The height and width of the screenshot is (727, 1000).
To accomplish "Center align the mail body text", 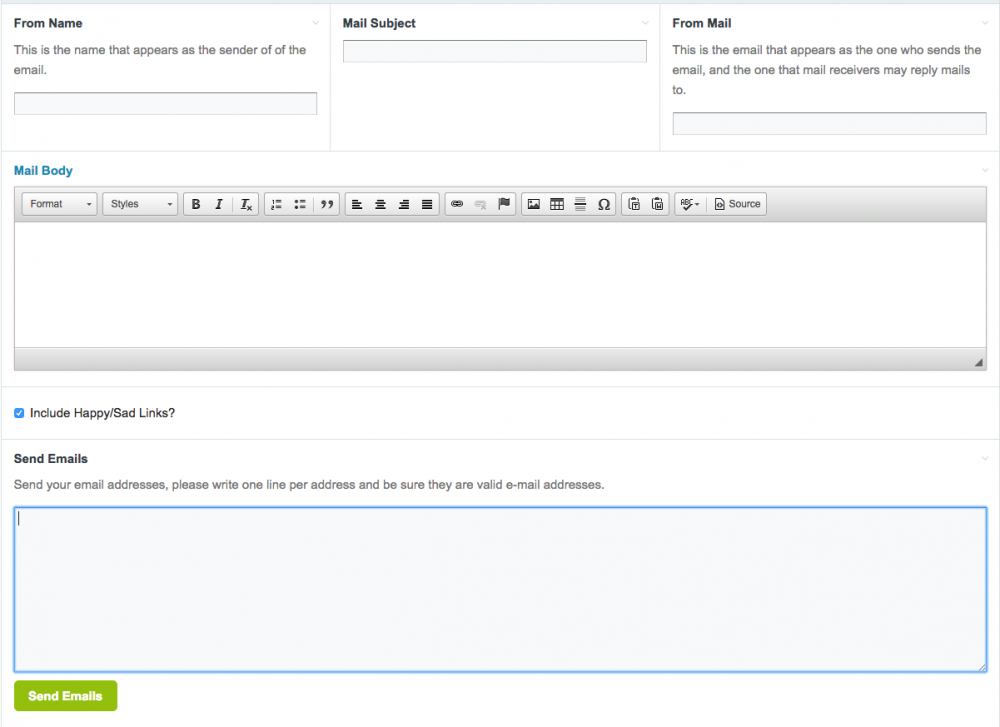I will pos(380,204).
